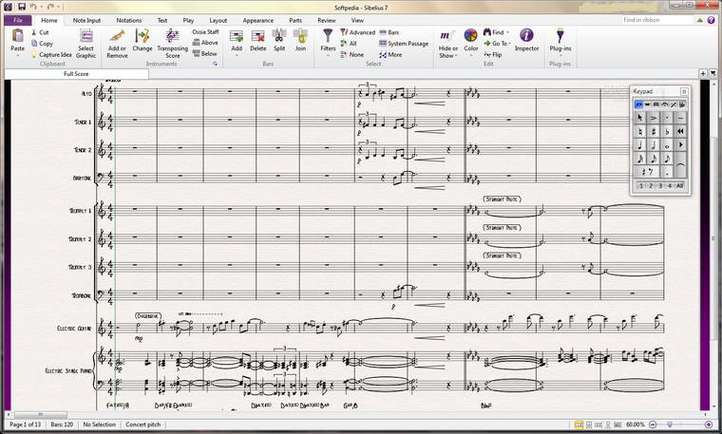Add ossia staff Above

pyautogui.click(x=205, y=43)
